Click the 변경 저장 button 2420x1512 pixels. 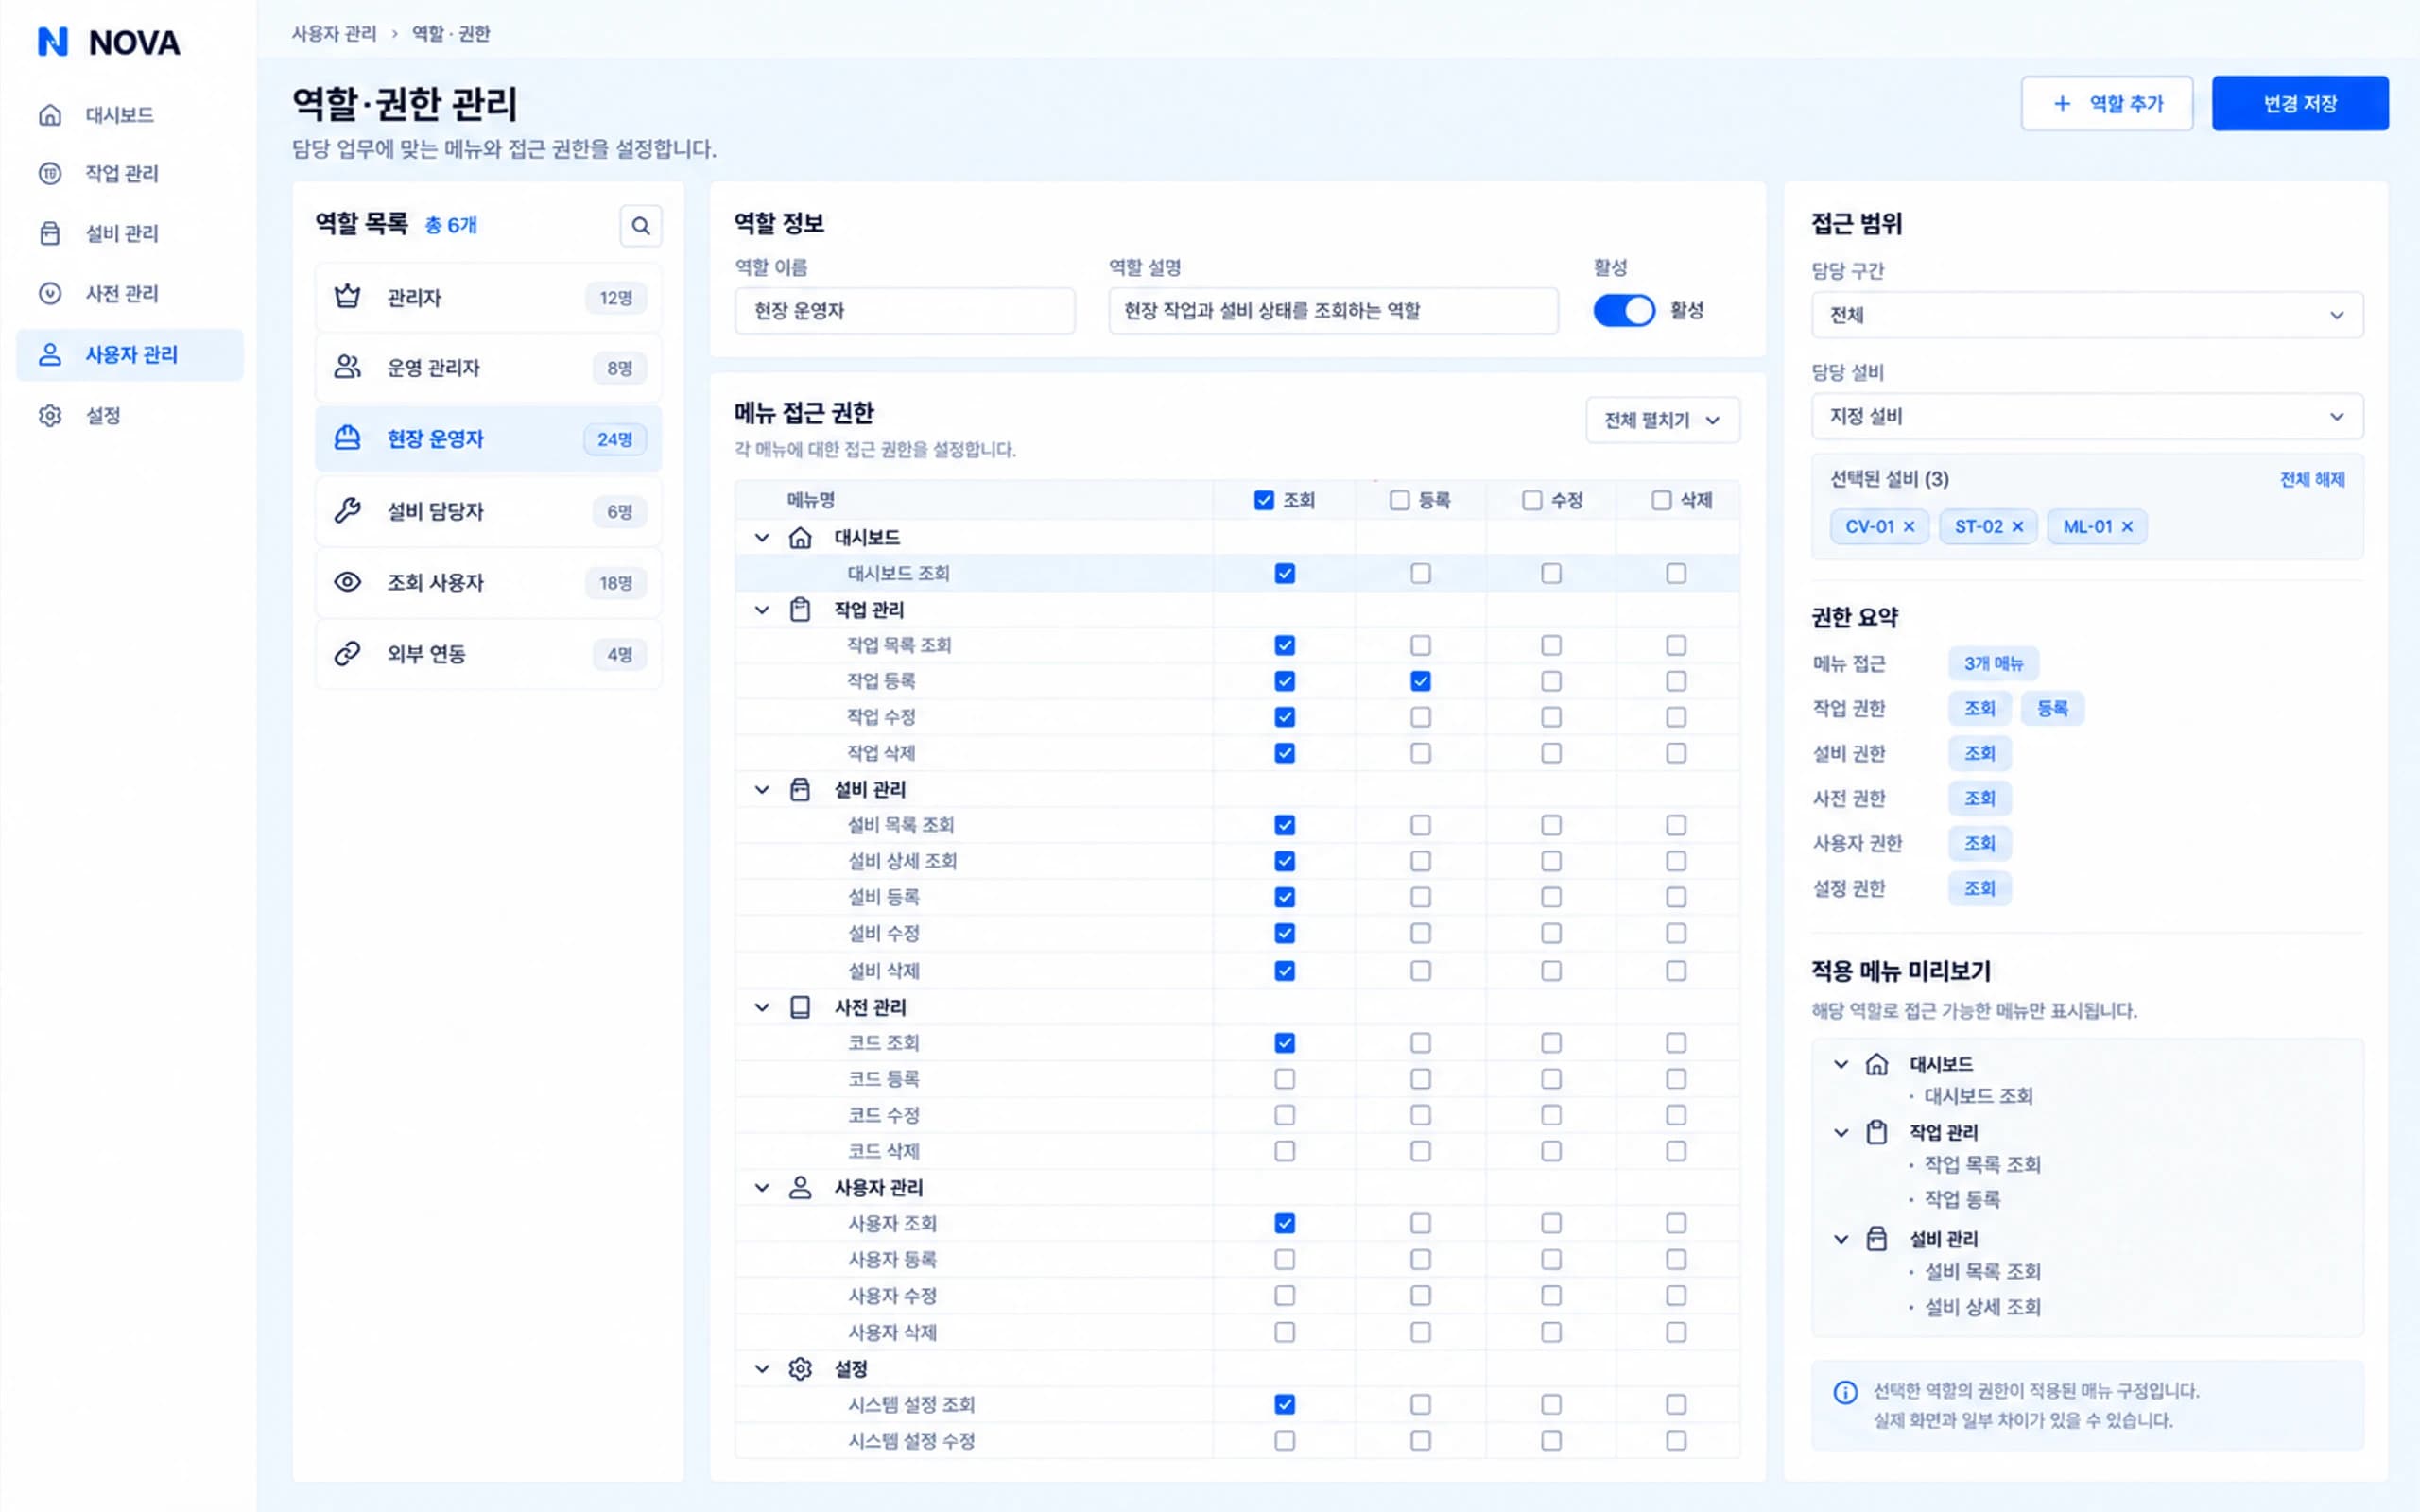pyautogui.click(x=2300, y=104)
